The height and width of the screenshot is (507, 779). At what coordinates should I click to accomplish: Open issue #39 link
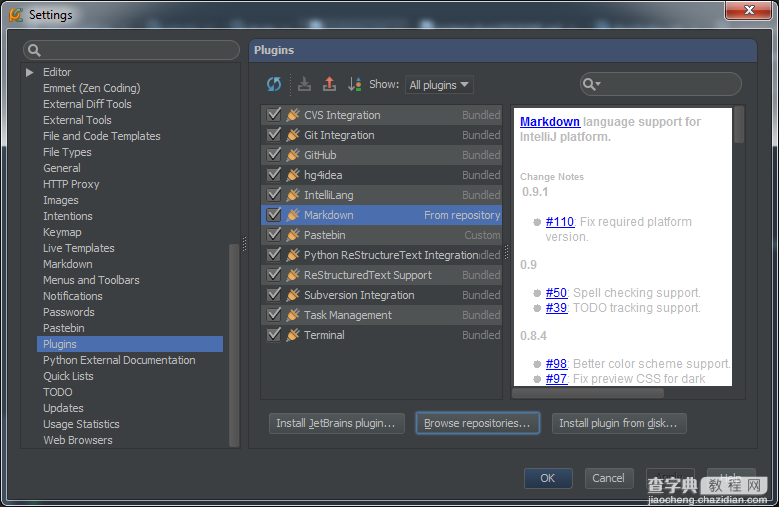coord(556,308)
